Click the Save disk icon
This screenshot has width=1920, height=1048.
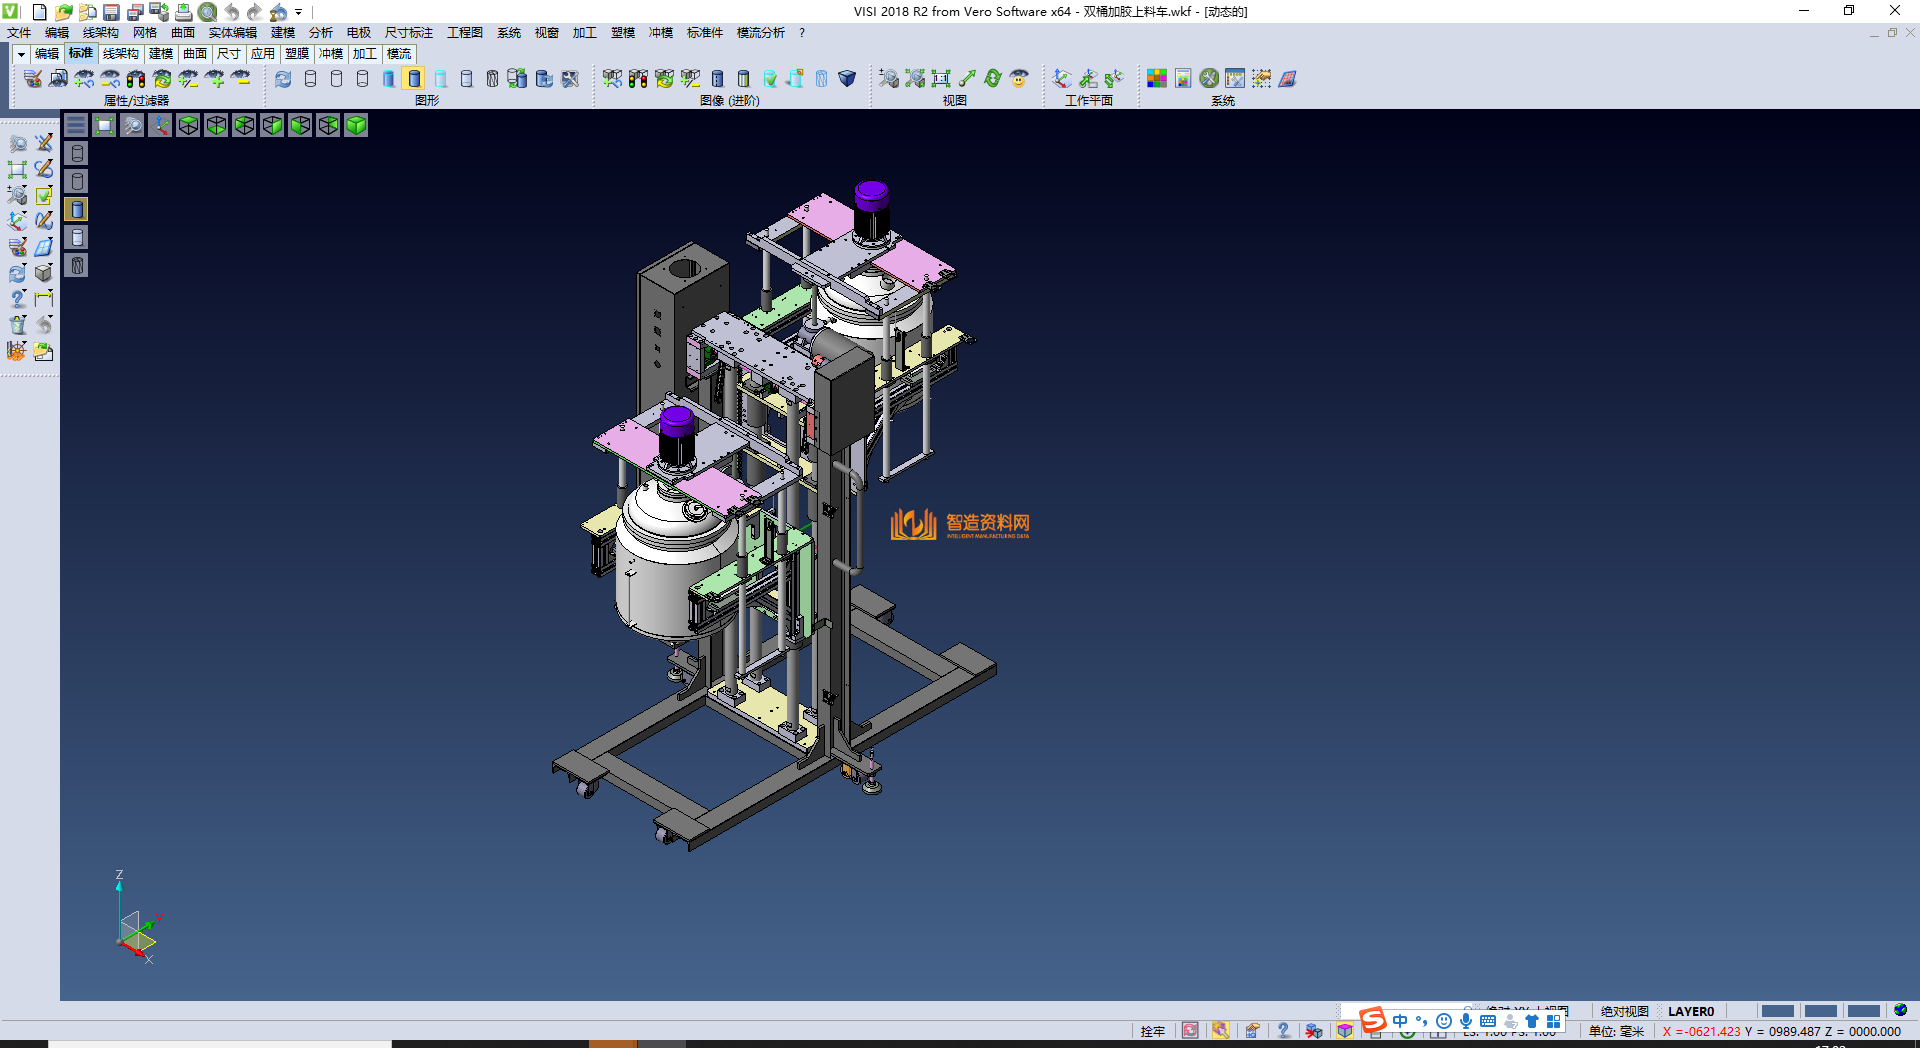click(111, 12)
